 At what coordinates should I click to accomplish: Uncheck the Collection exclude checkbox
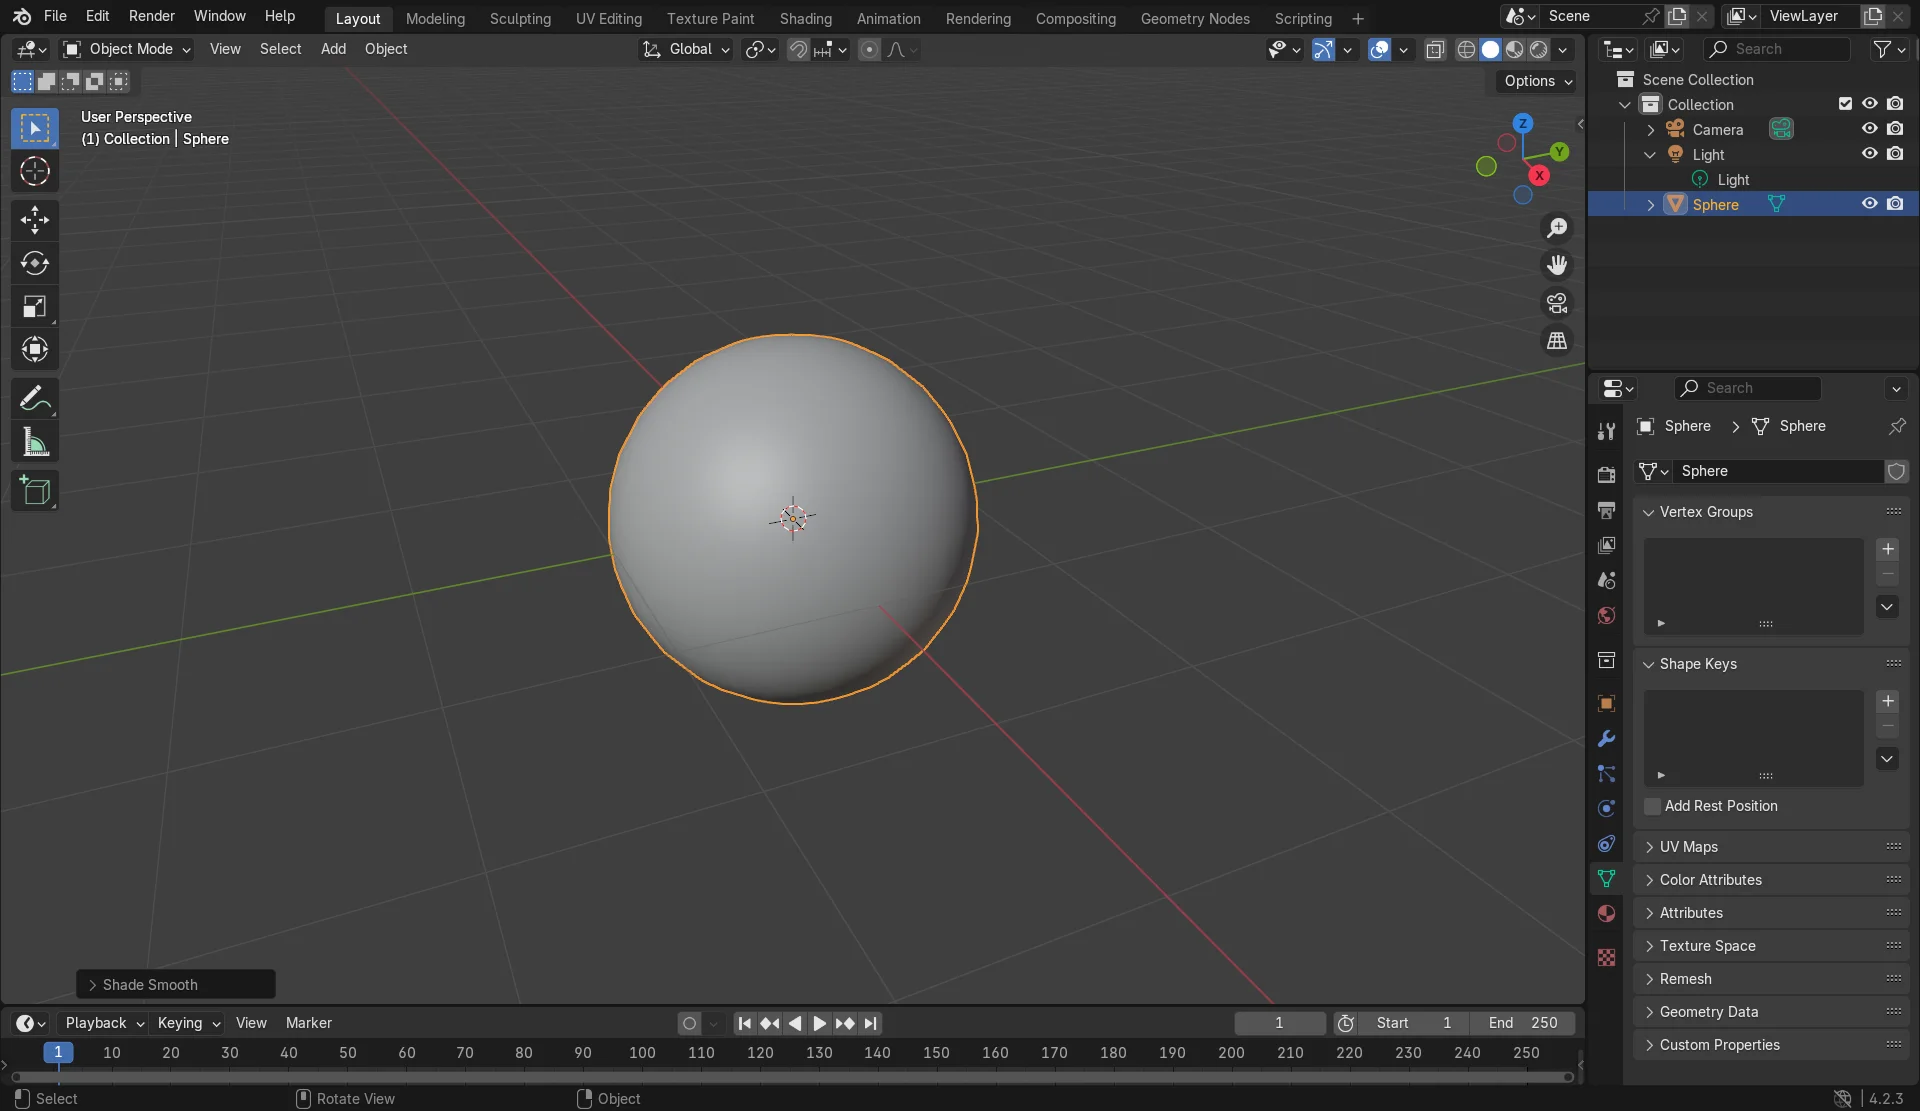1845,104
